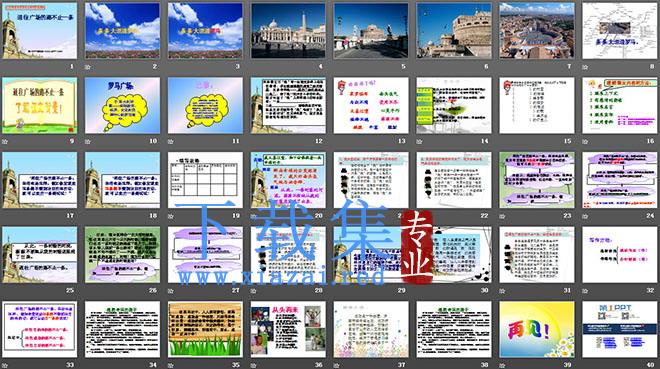This screenshot has height=369, width=660.
Task: Select slide 7 aerial city photo thumbnail
Action: coord(537,31)
